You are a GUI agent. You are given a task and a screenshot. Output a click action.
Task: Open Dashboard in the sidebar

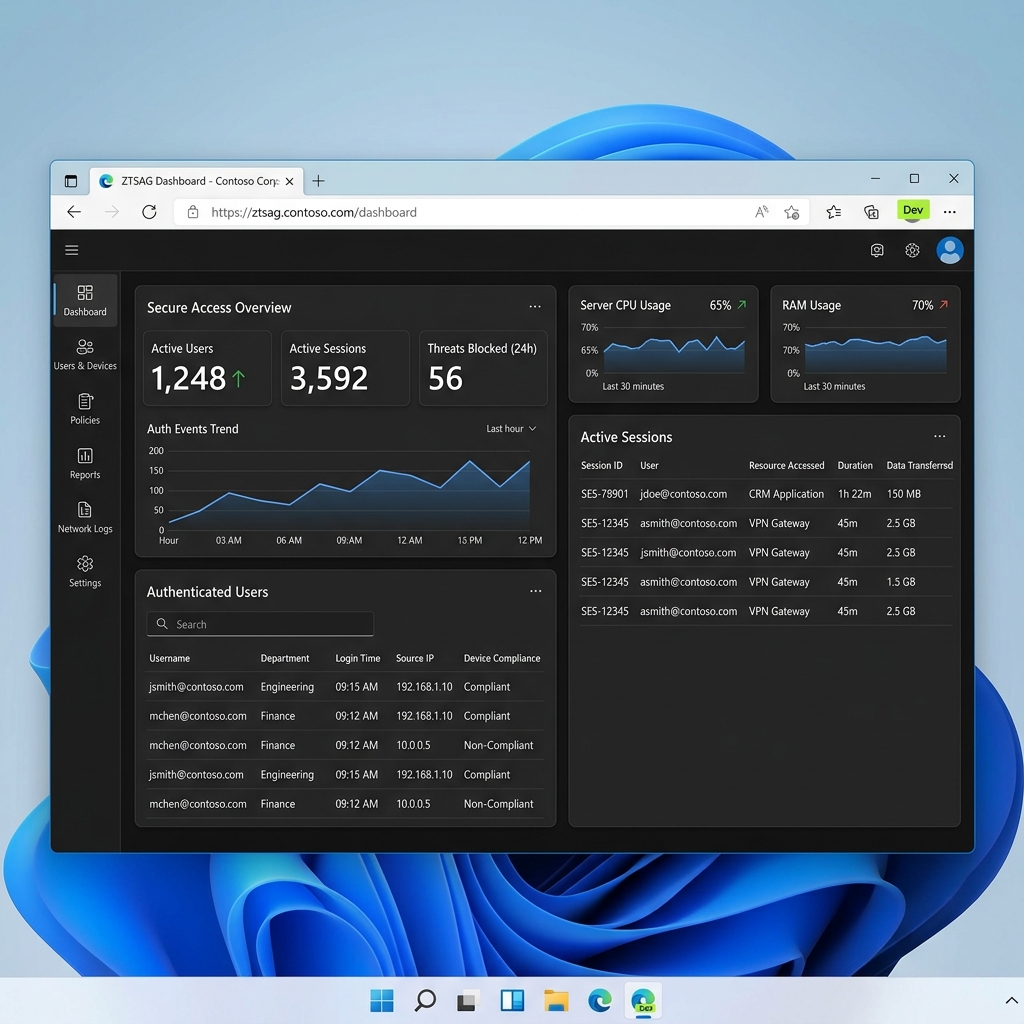(86, 300)
